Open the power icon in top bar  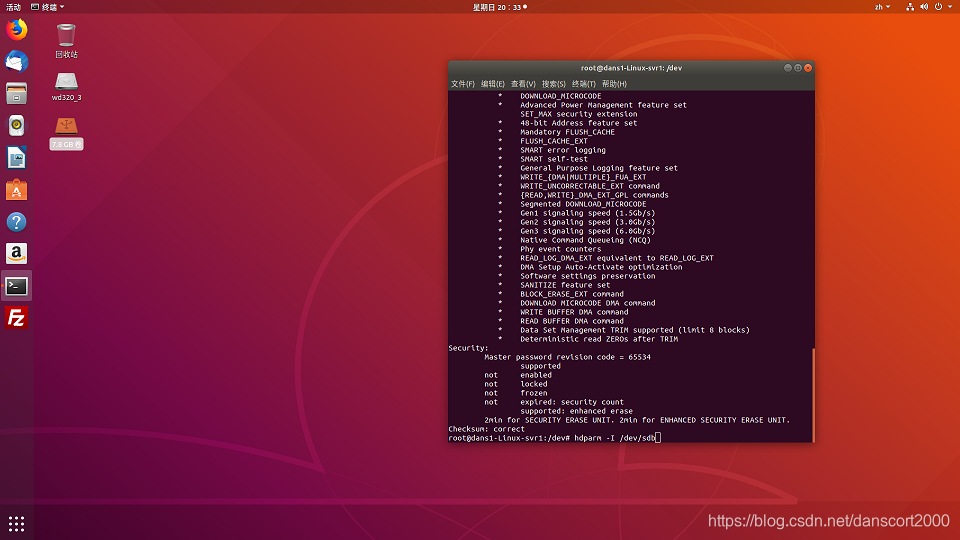coord(938,7)
